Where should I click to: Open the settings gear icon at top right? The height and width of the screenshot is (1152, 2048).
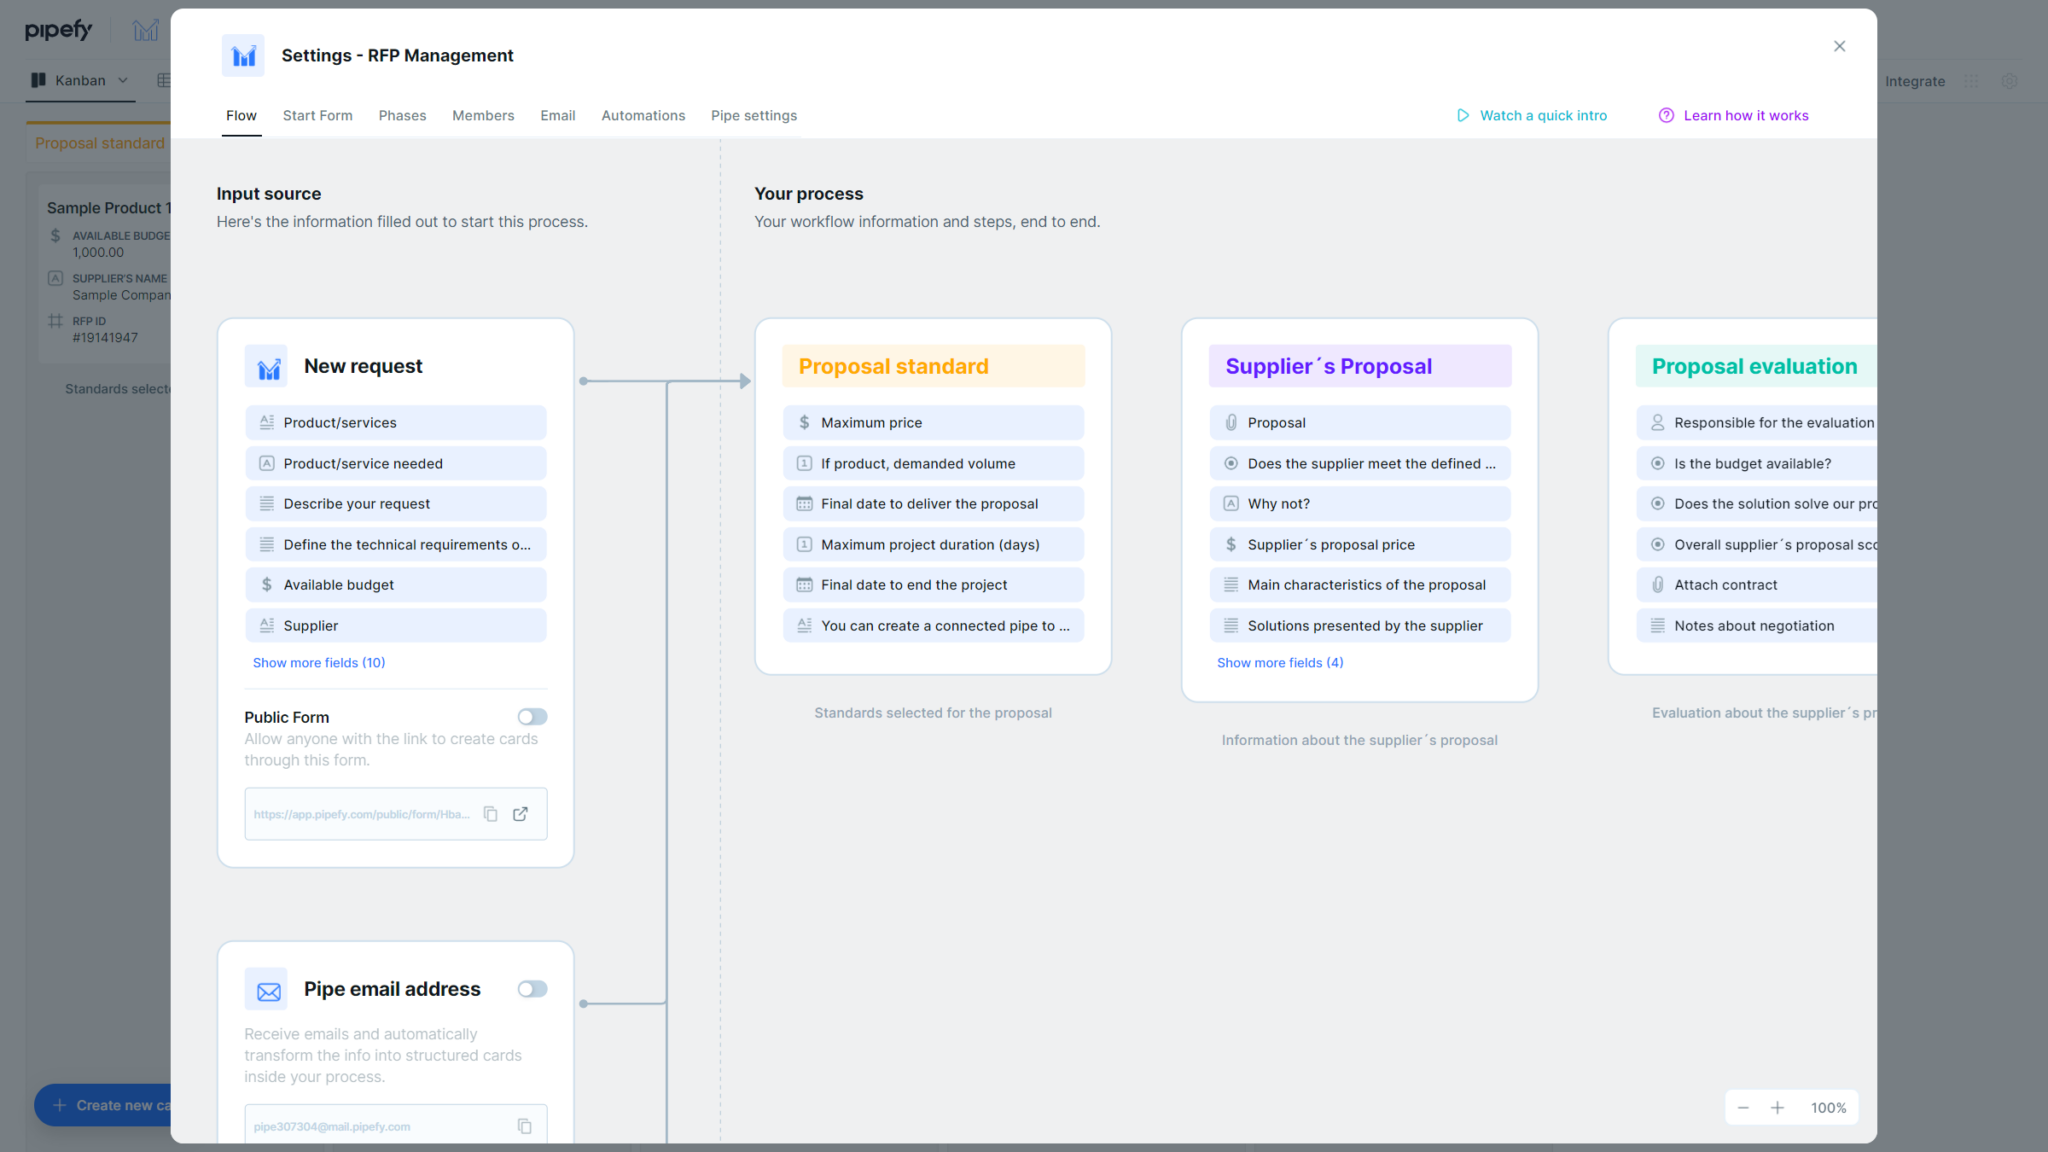pyautogui.click(x=2010, y=81)
